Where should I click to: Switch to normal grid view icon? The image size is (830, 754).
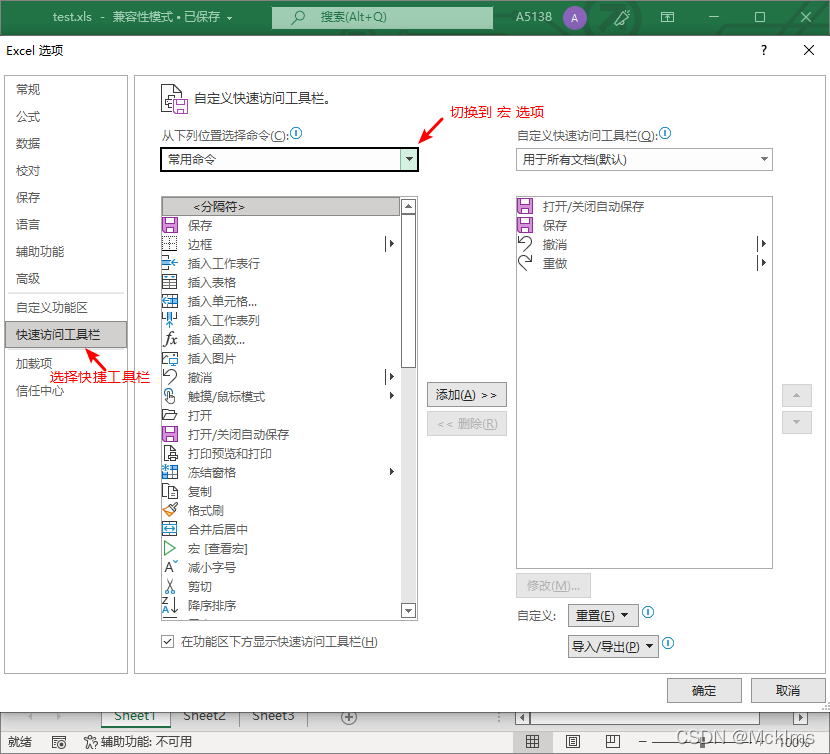click(533, 741)
